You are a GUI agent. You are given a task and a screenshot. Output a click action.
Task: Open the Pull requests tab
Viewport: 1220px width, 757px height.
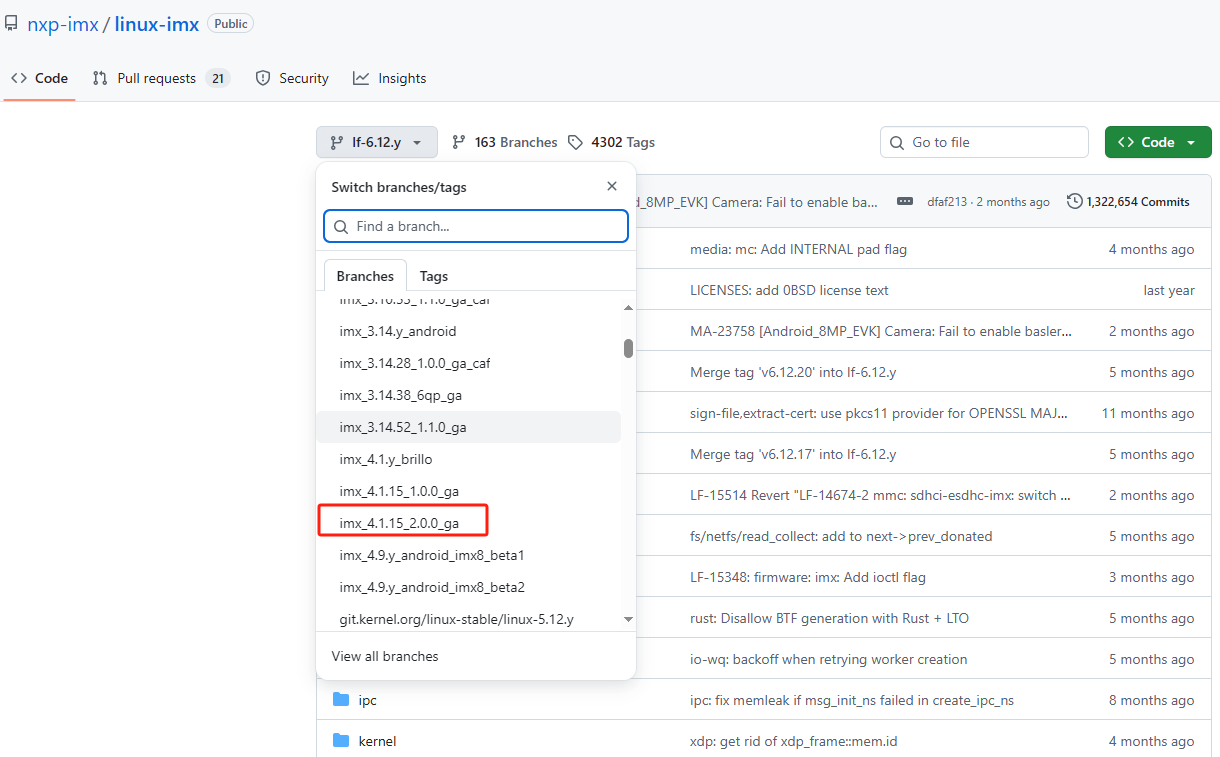point(161,78)
